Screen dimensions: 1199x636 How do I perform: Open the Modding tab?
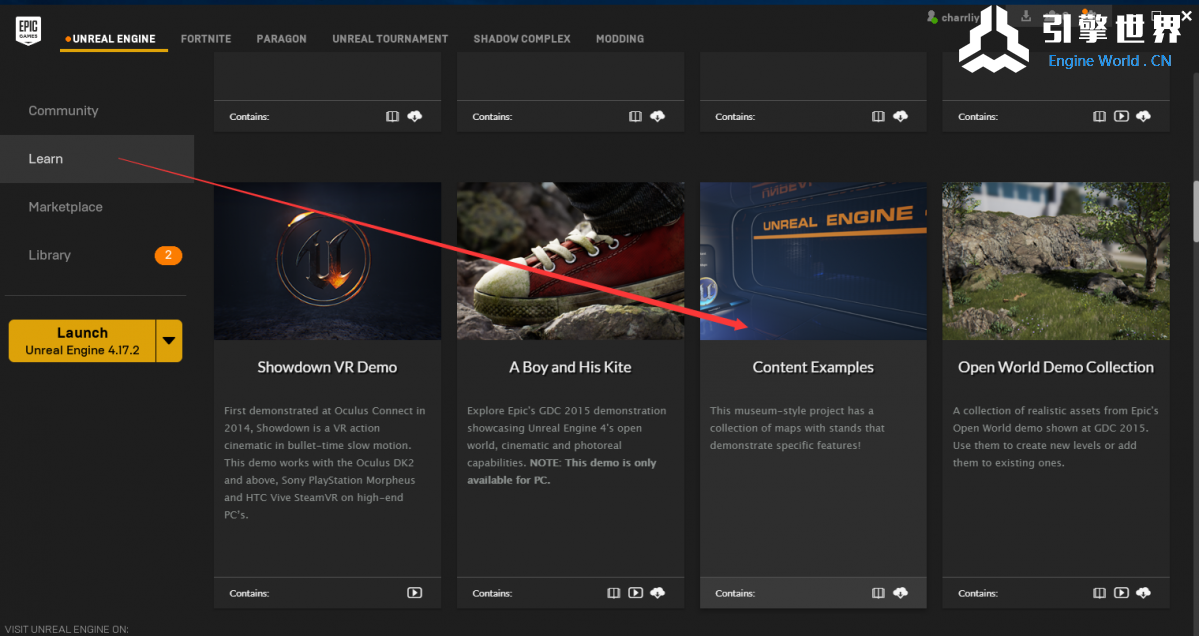click(x=620, y=39)
